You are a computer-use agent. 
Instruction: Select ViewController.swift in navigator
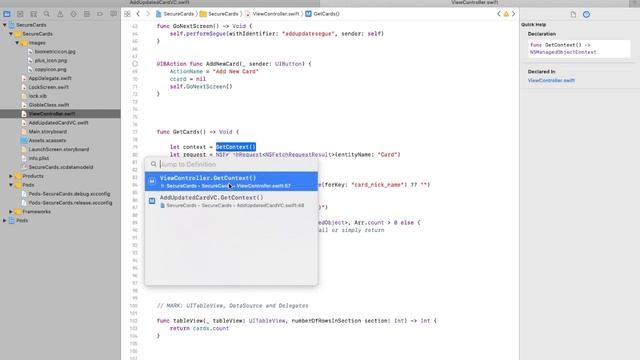point(60,114)
